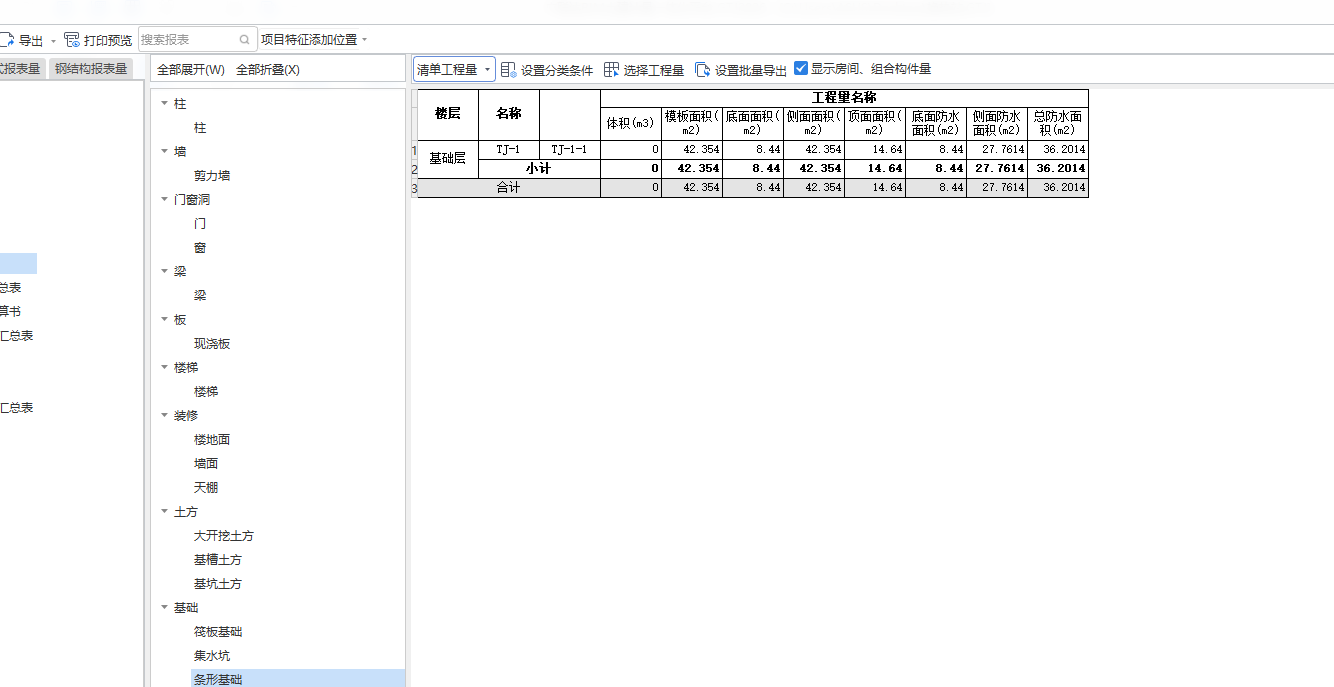Switch to the partially visible 报表量 tab
The width and height of the screenshot is (1334, 687).
tap(21, 69)
